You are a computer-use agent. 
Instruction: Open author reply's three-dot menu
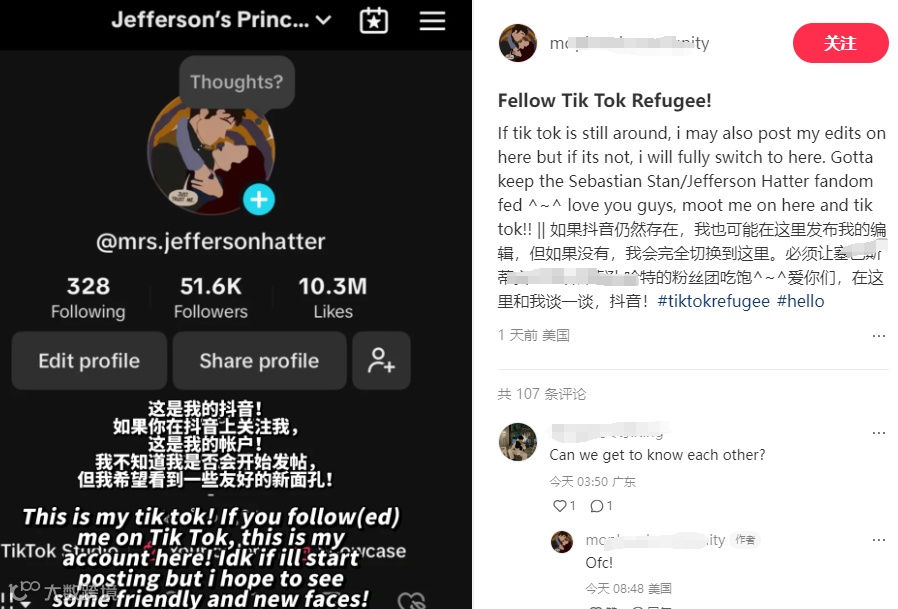(x=879, y=540)
